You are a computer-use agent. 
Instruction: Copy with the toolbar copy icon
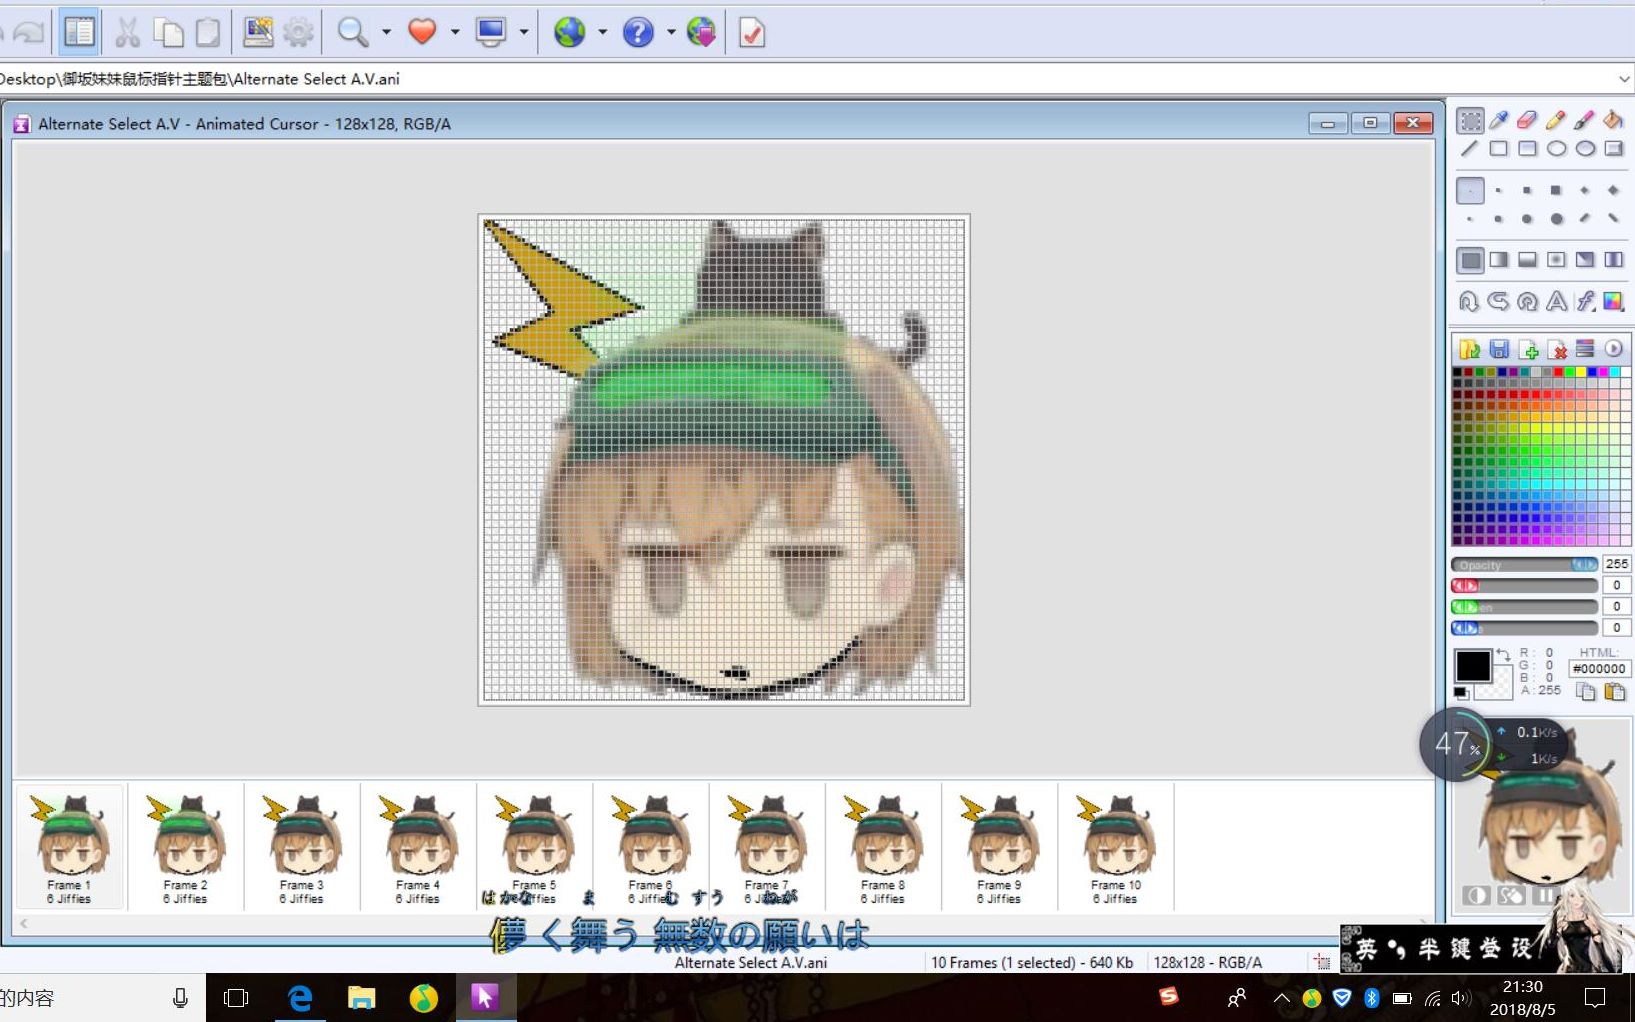pos(167,32)
